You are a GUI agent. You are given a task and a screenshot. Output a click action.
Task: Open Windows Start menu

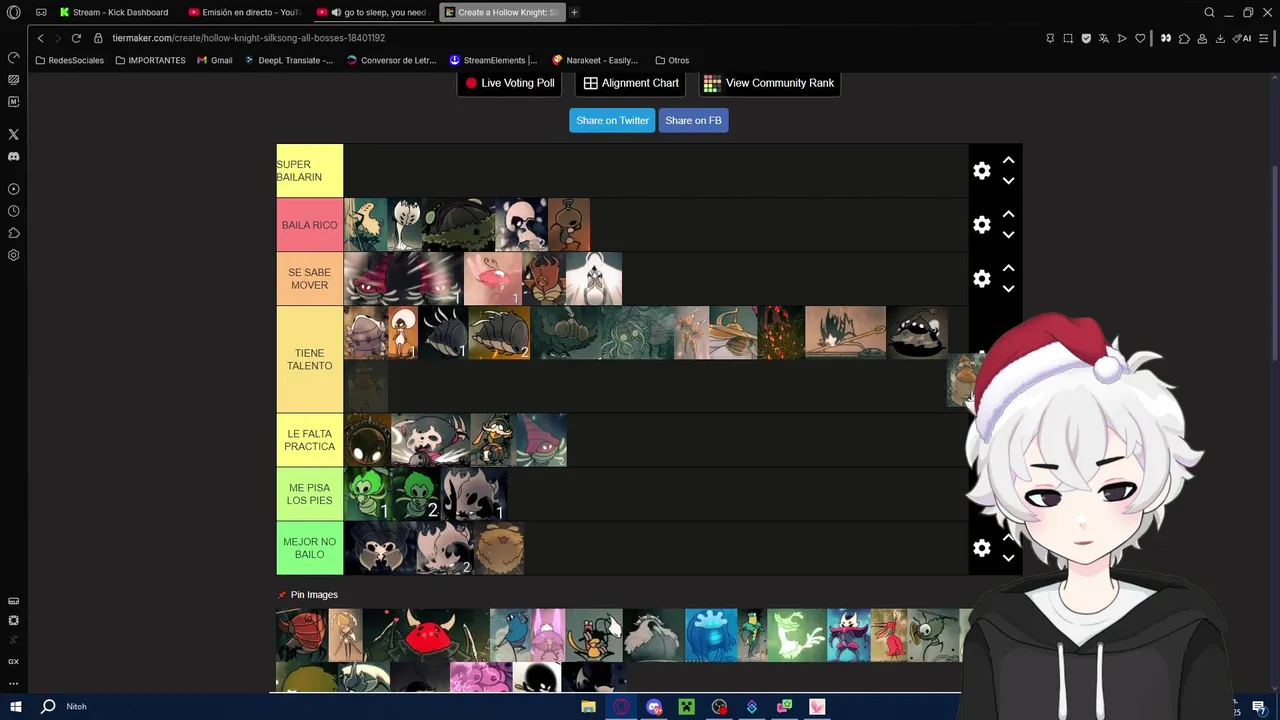pyautogui.click(x=16, y=706)
